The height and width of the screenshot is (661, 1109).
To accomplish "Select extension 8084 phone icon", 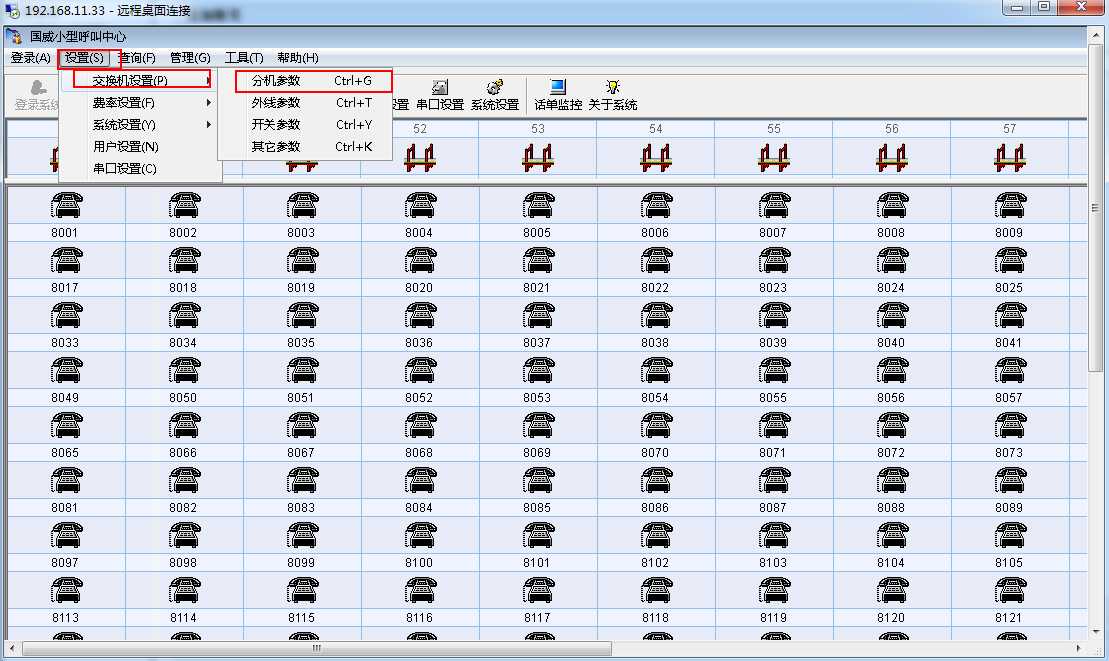I will 420,481.
